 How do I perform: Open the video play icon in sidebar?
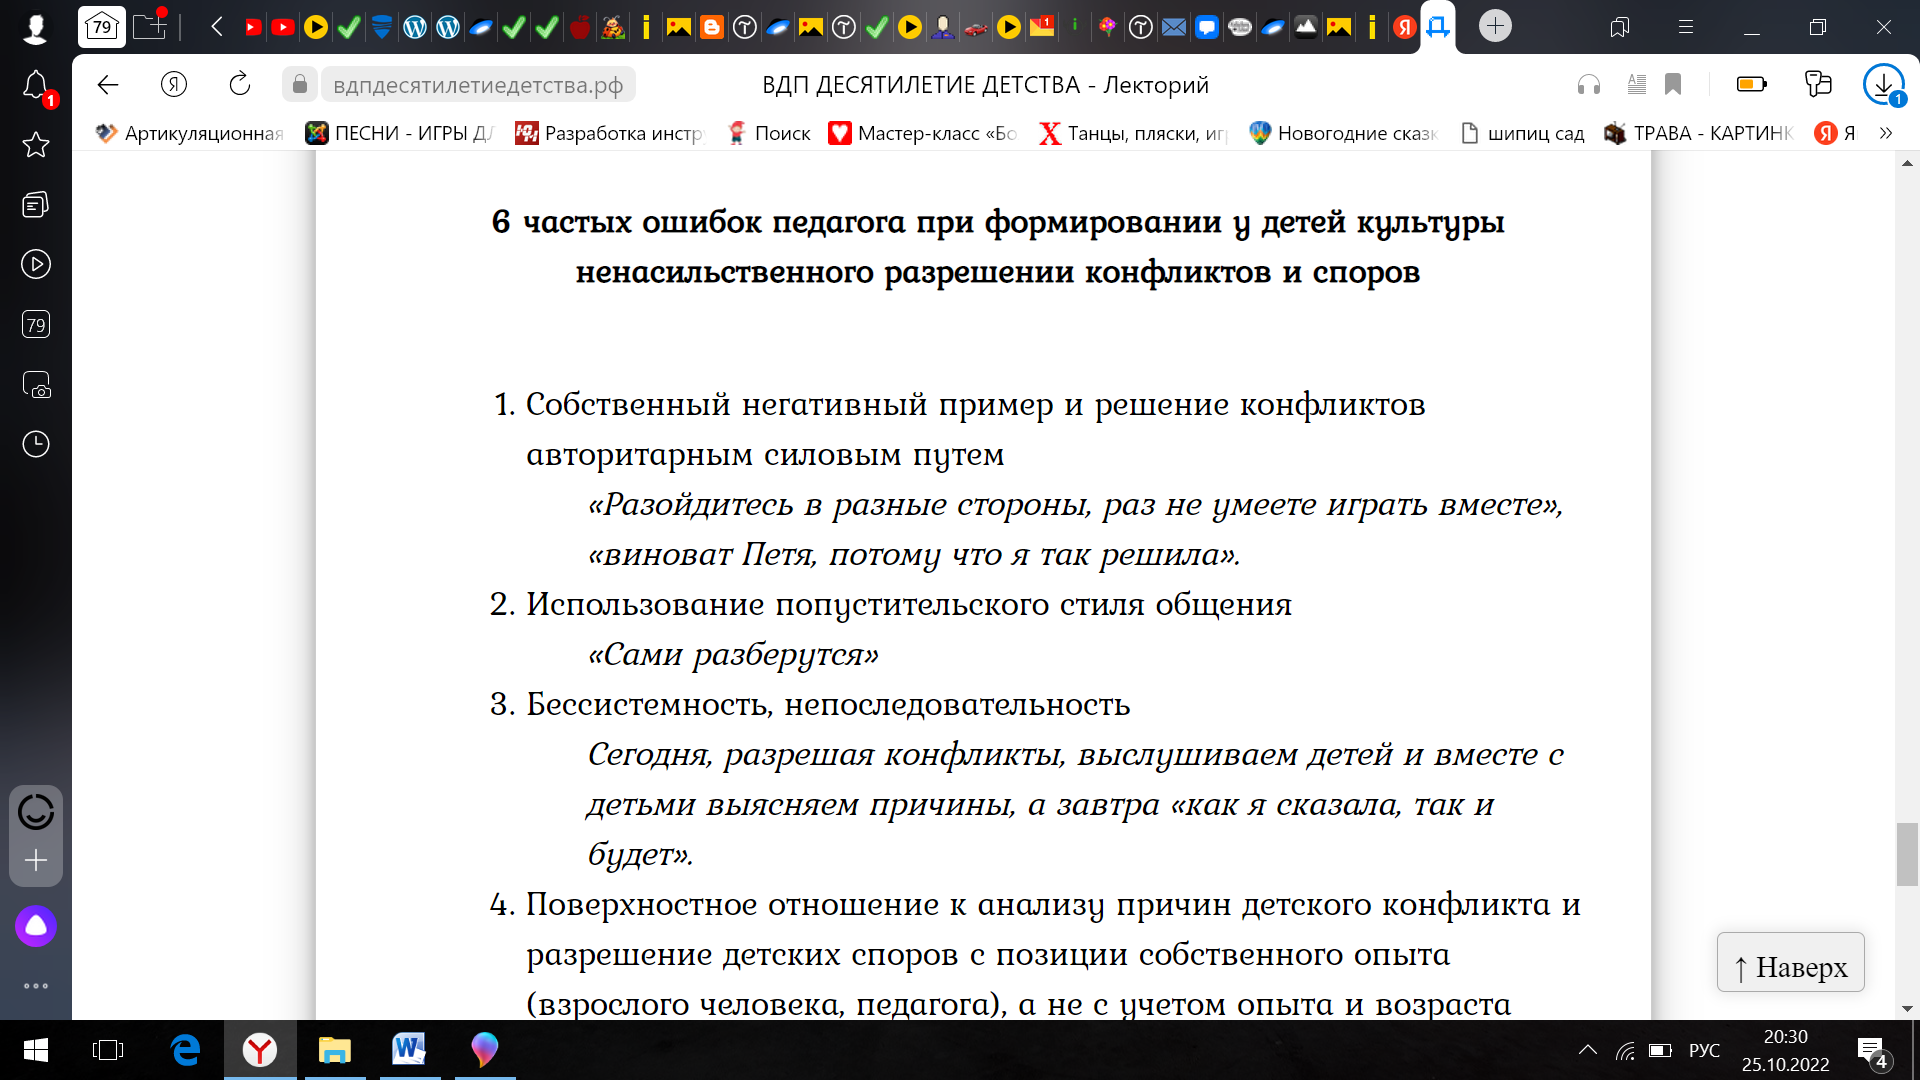click(36, 265)
